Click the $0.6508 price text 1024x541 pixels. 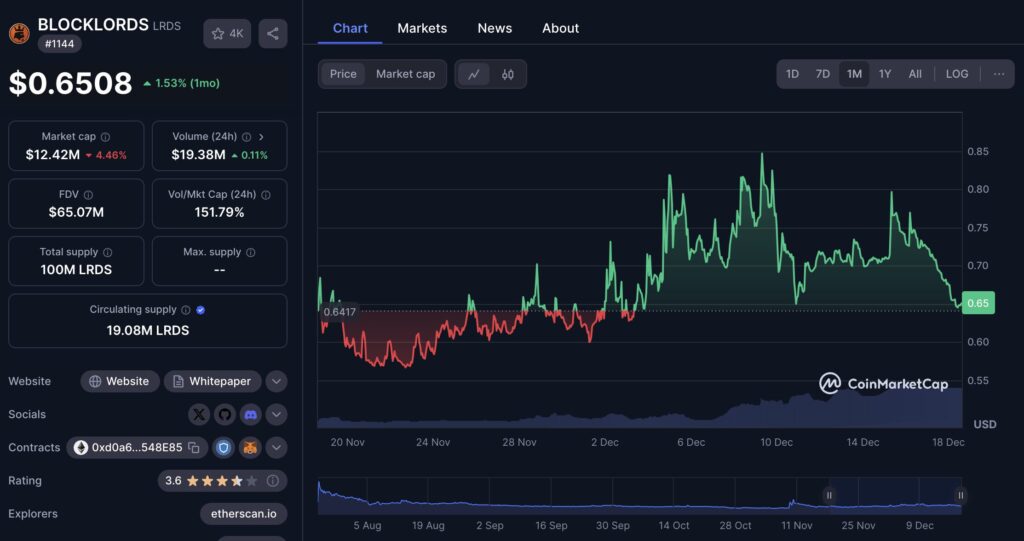click(x=71, y=84)
